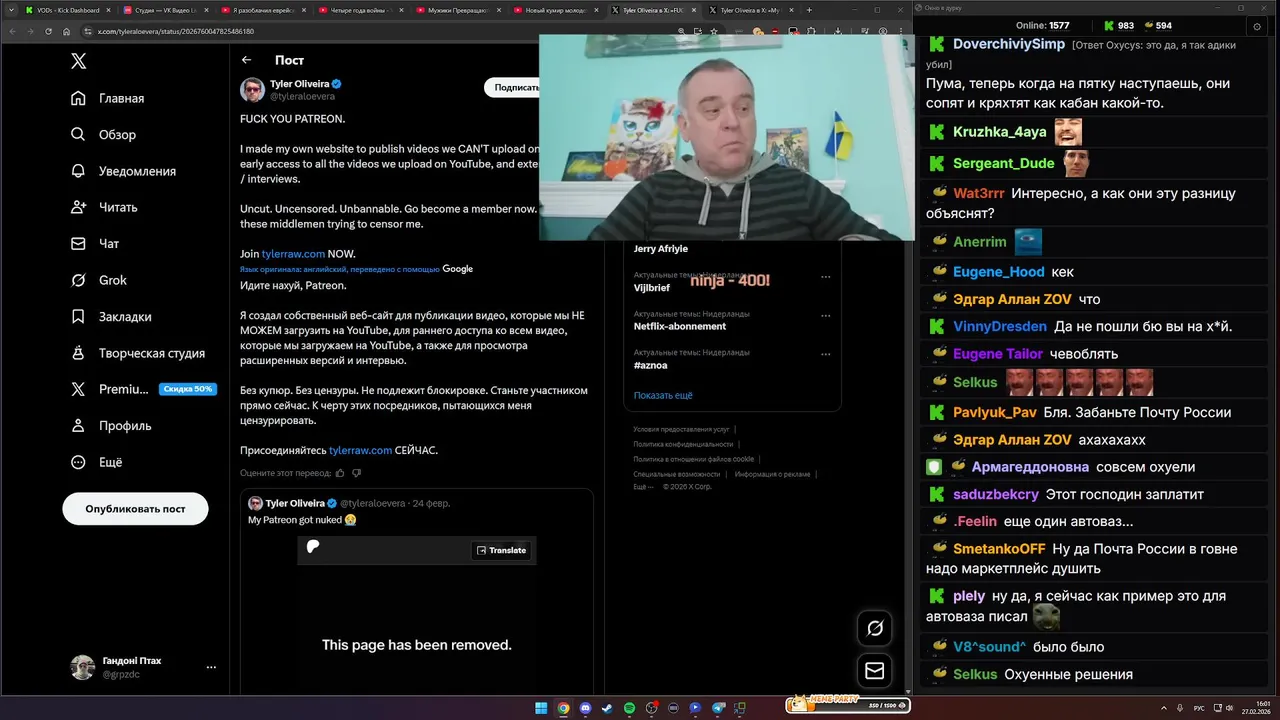Image resolution: width=1280 pixels, height=720 pixels.
Task: Open Политика конфиденциальности link
Action: [x=683, y=444]
